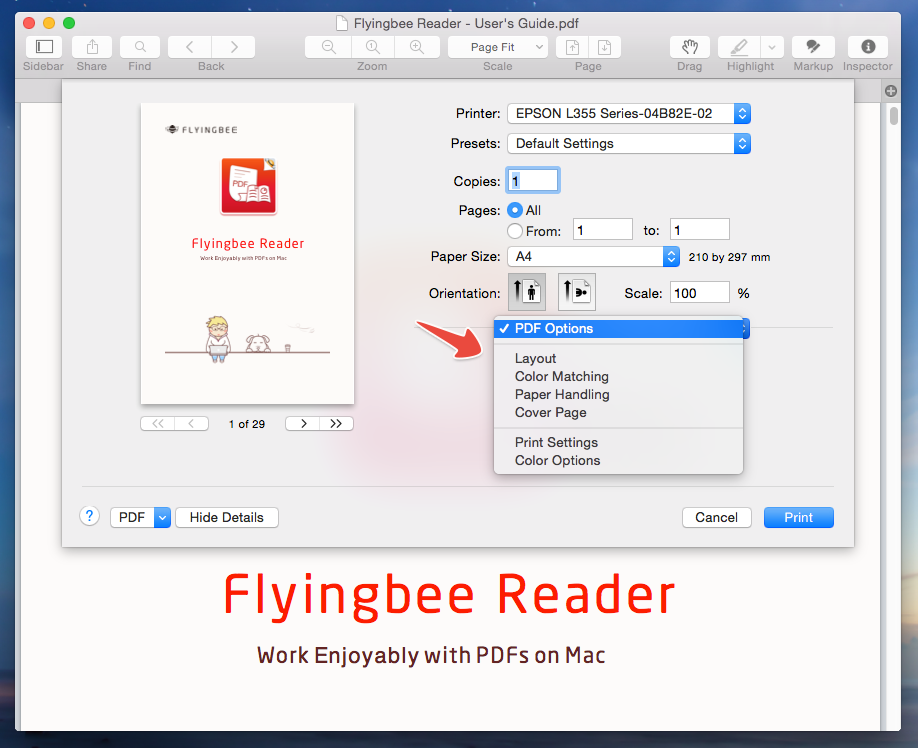918x748 pixels.
Task: Choose Print Settings from the menu
Action: (x=618, y=442)
